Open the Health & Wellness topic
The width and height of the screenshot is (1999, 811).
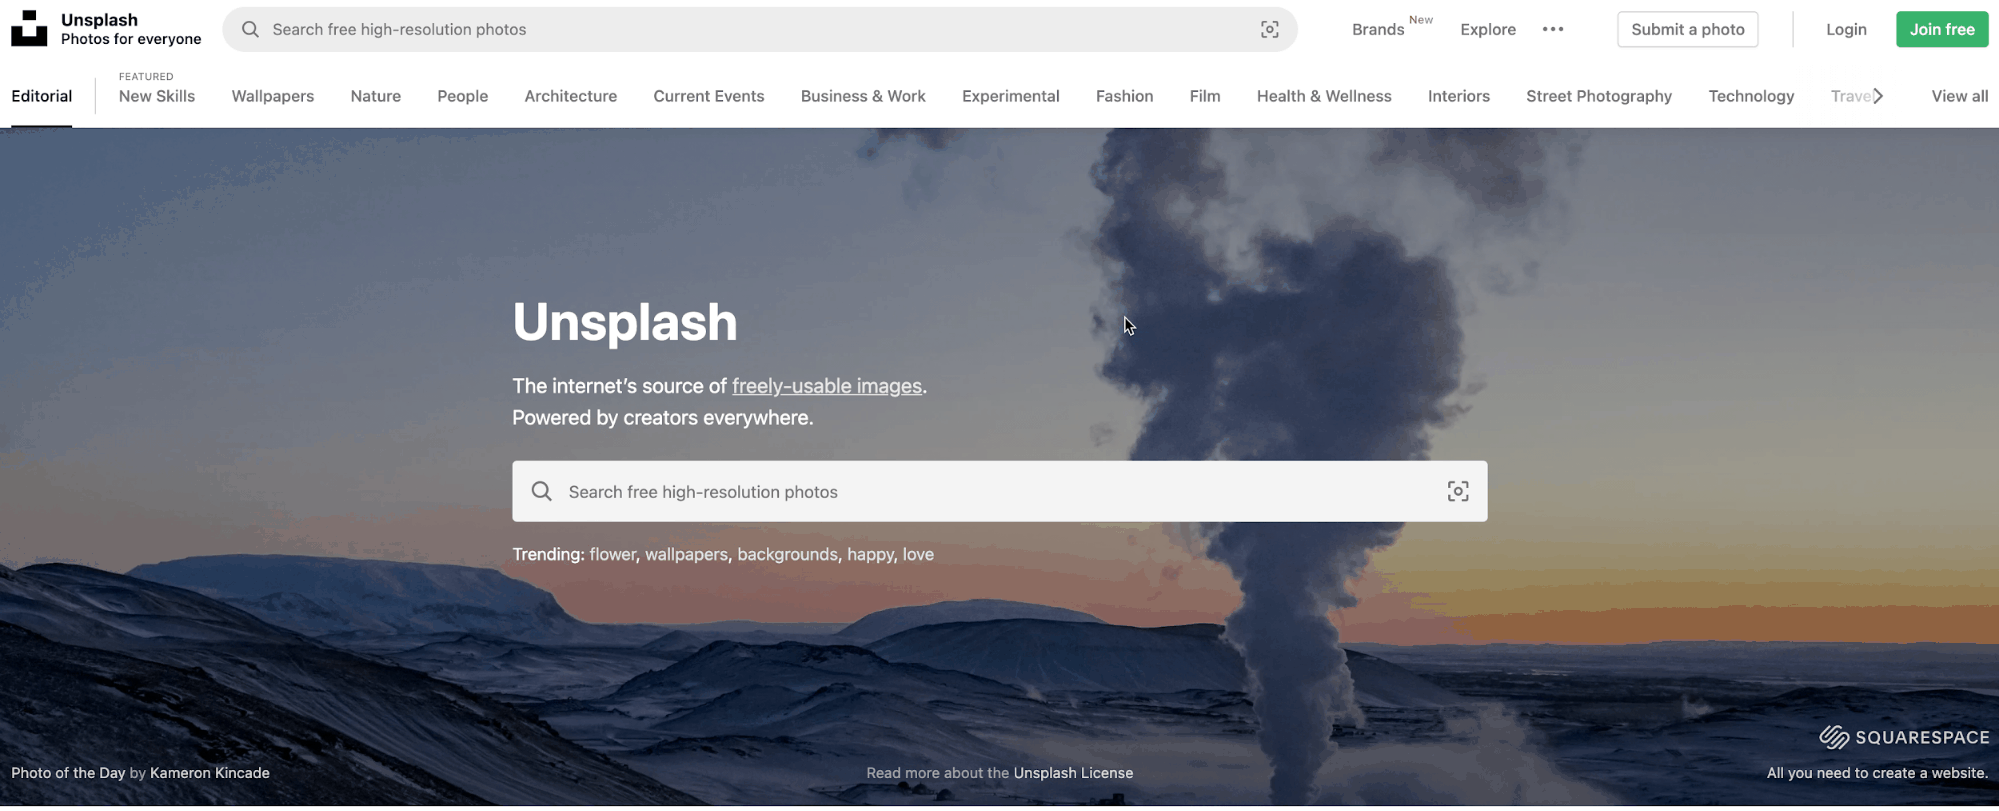(1324, 96)
